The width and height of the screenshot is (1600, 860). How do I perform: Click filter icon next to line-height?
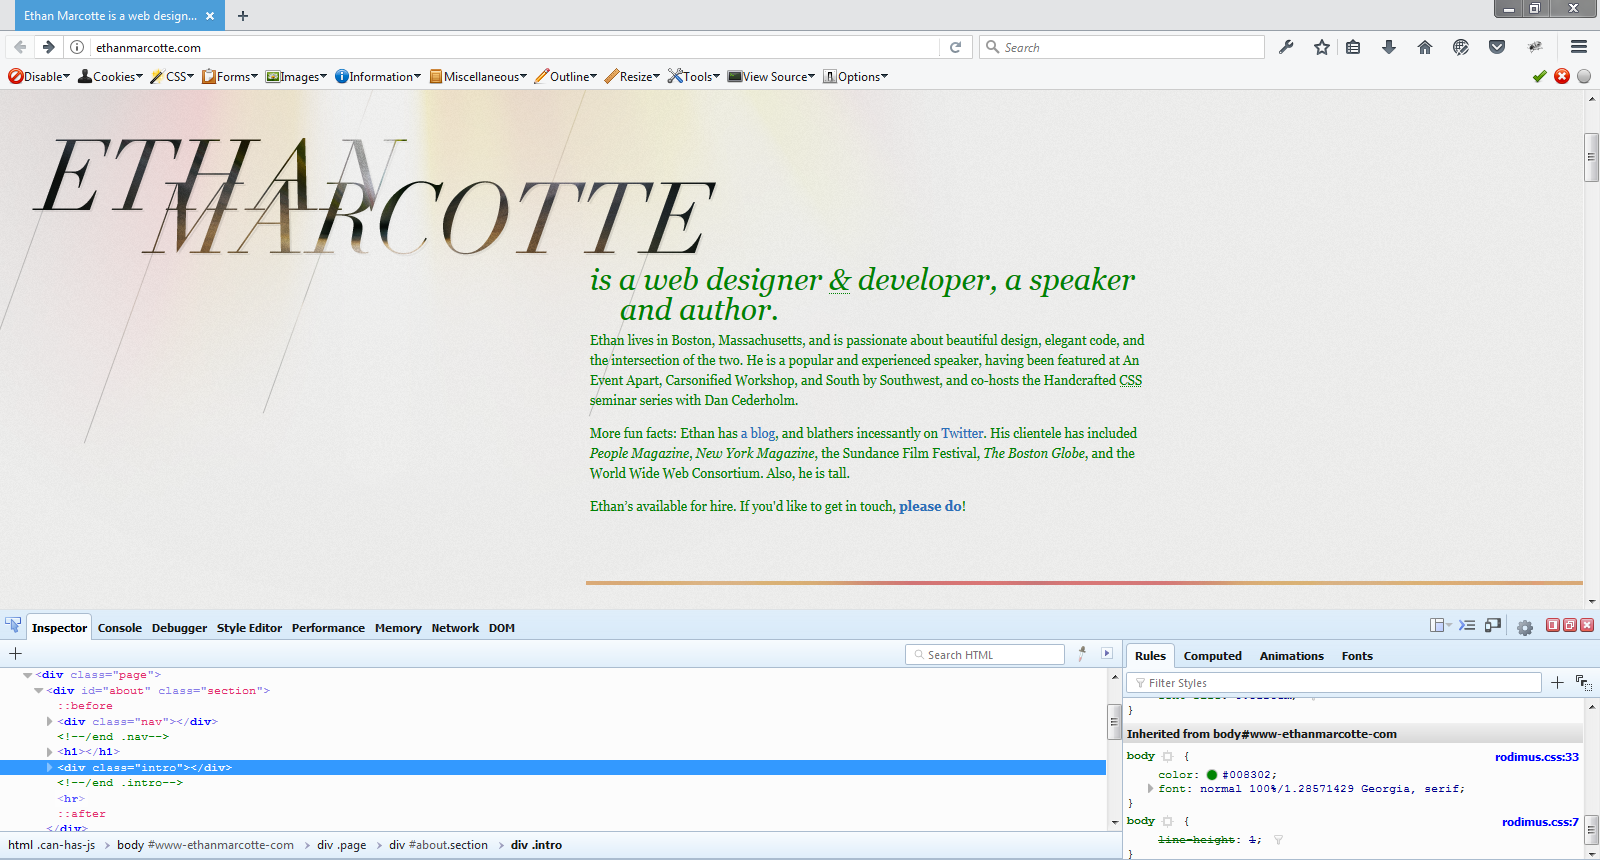click(x=1278, y=840)
